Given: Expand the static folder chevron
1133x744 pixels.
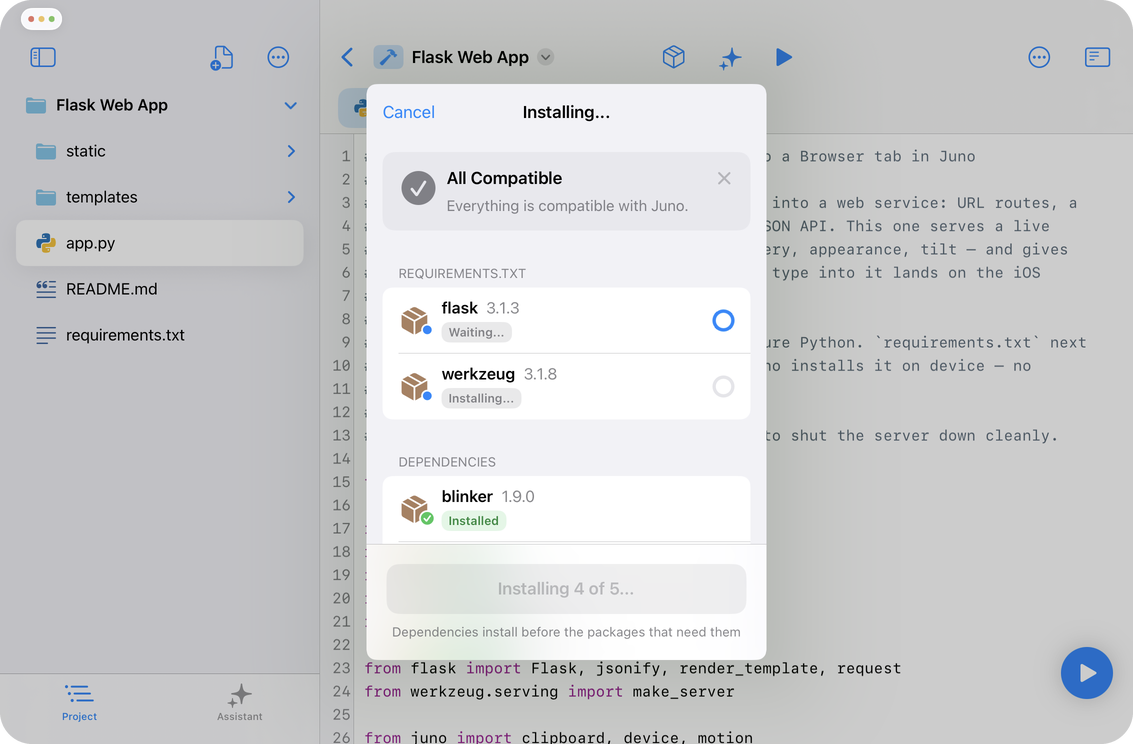Looking at the screenshot, I should point(291,151).
